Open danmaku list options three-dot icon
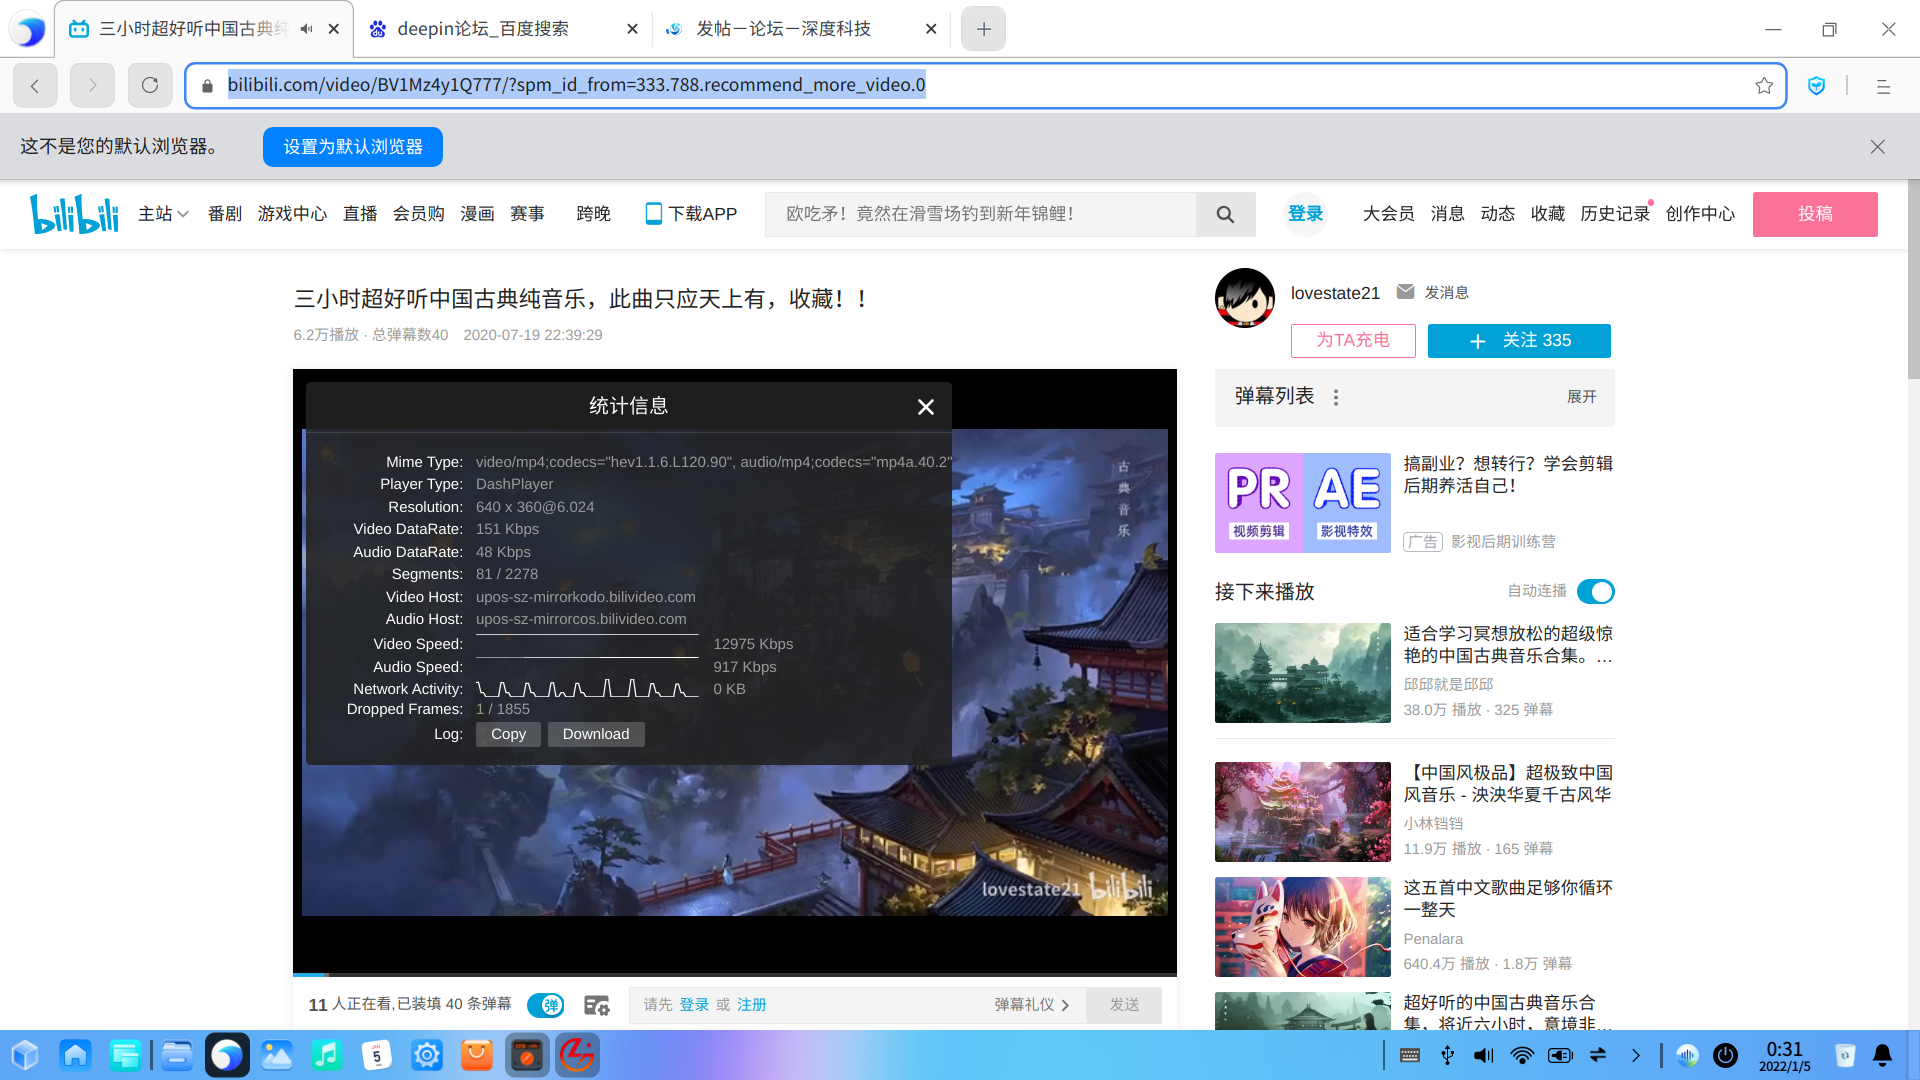Screen dimensions: 1920x1080 coord(1336,397)
